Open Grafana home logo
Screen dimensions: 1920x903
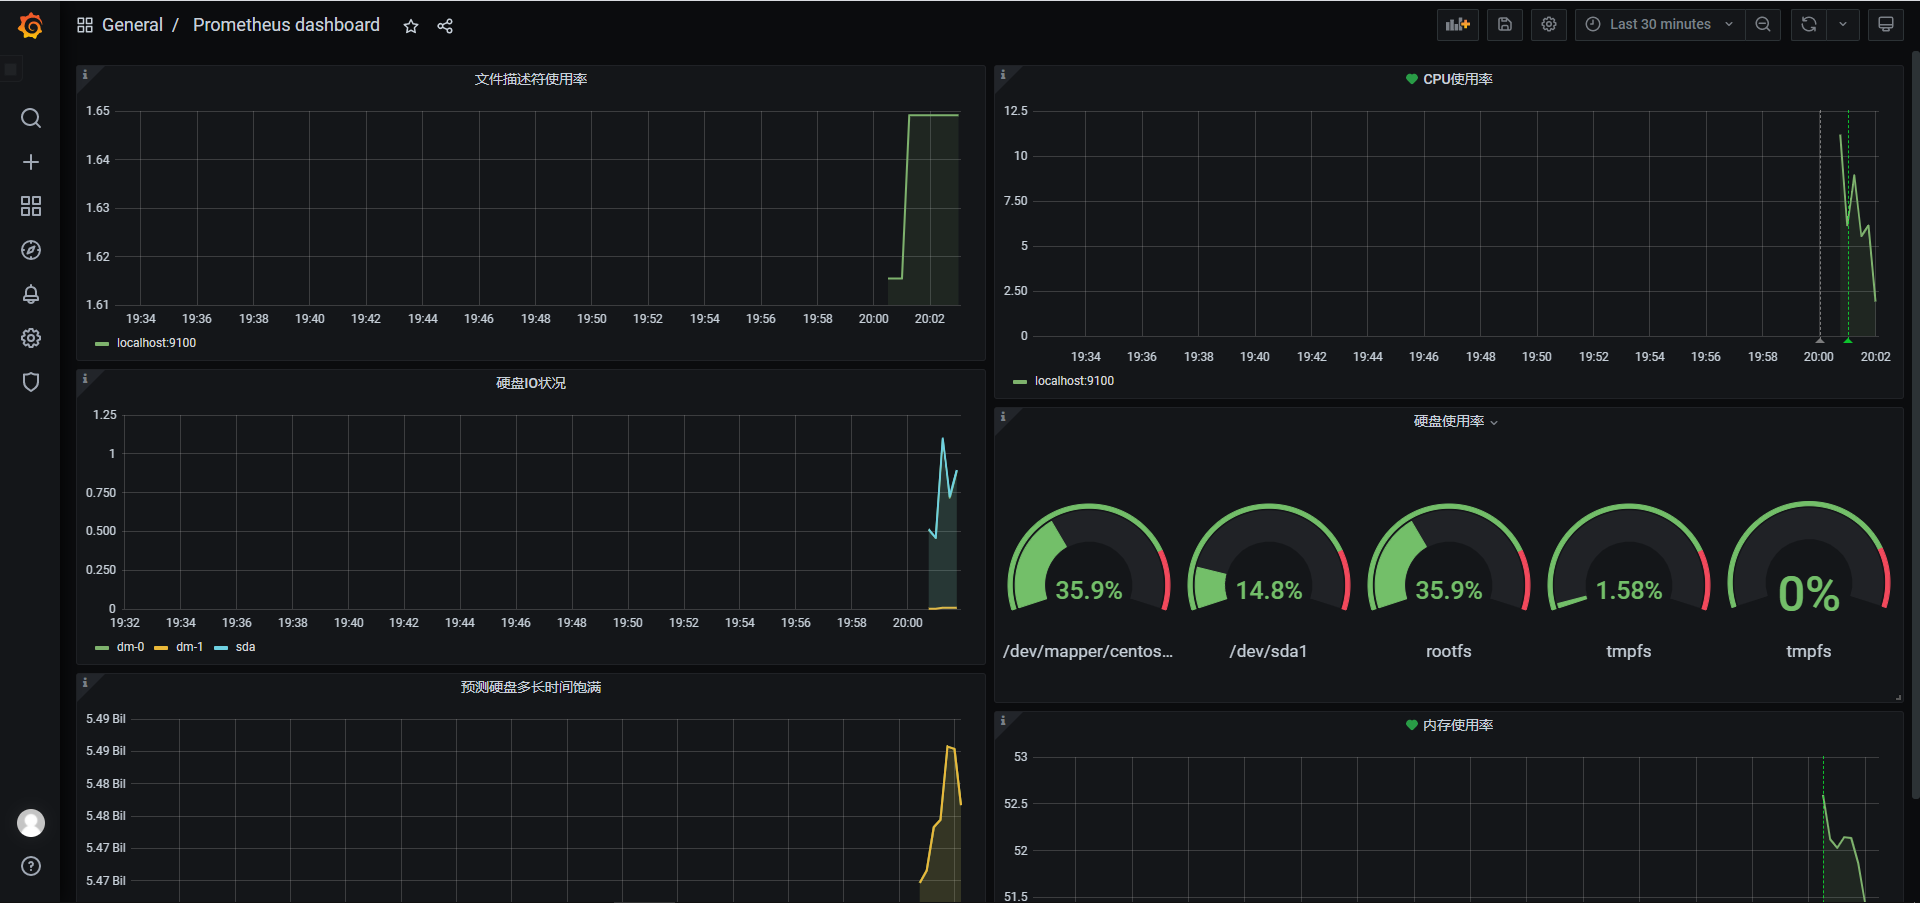point(31,25)
